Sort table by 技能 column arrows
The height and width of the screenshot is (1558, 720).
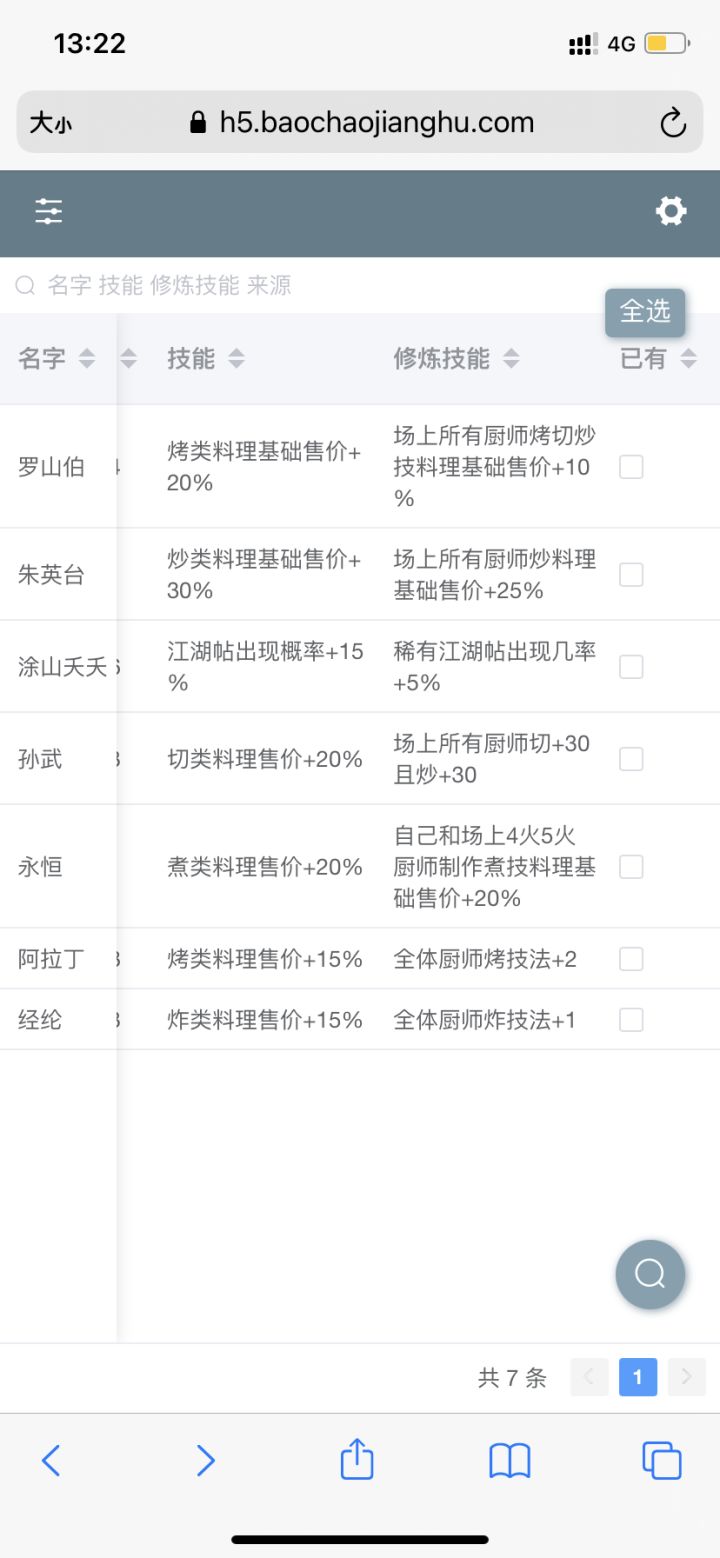[236, 359]
